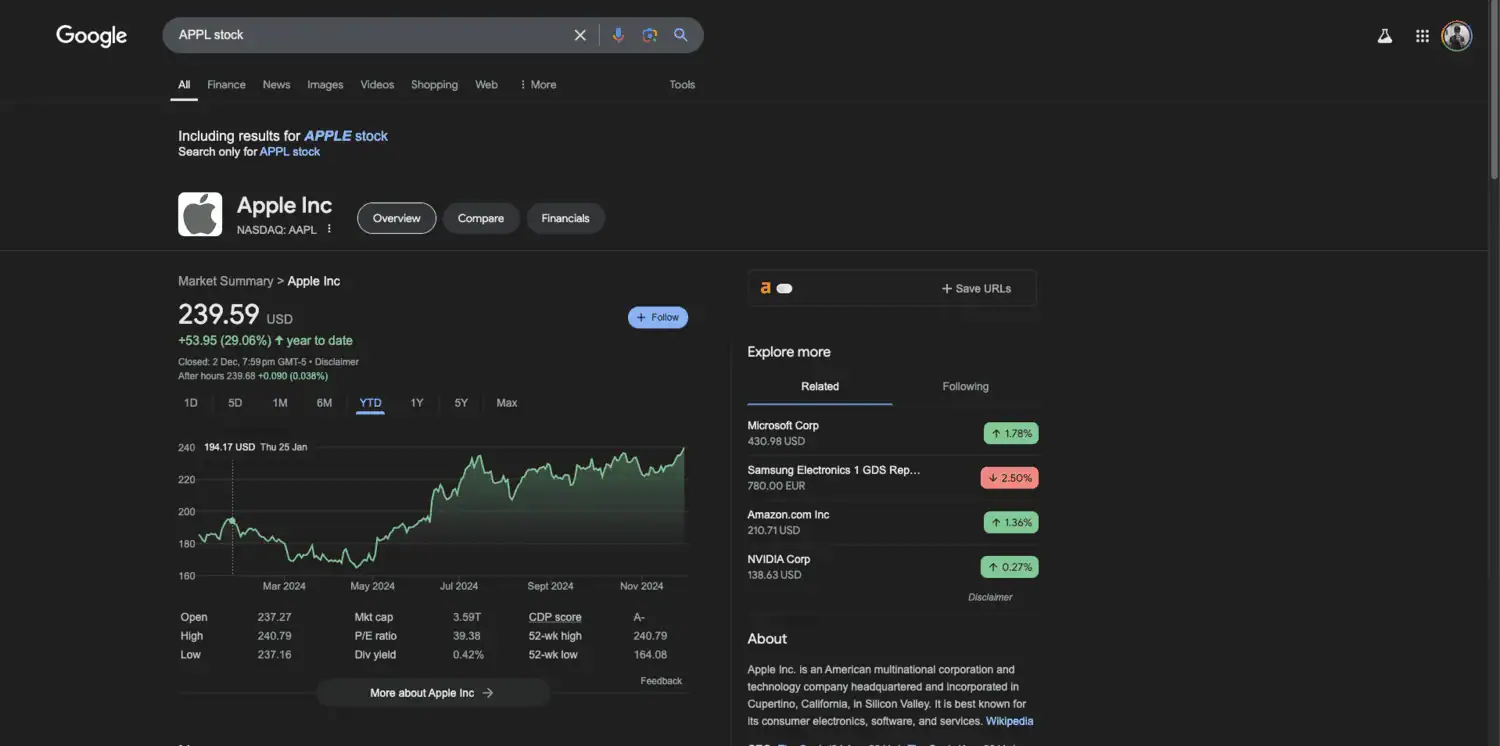Click the P/E ratio value 39.38

pyautogui.click(x=467, y=636)
